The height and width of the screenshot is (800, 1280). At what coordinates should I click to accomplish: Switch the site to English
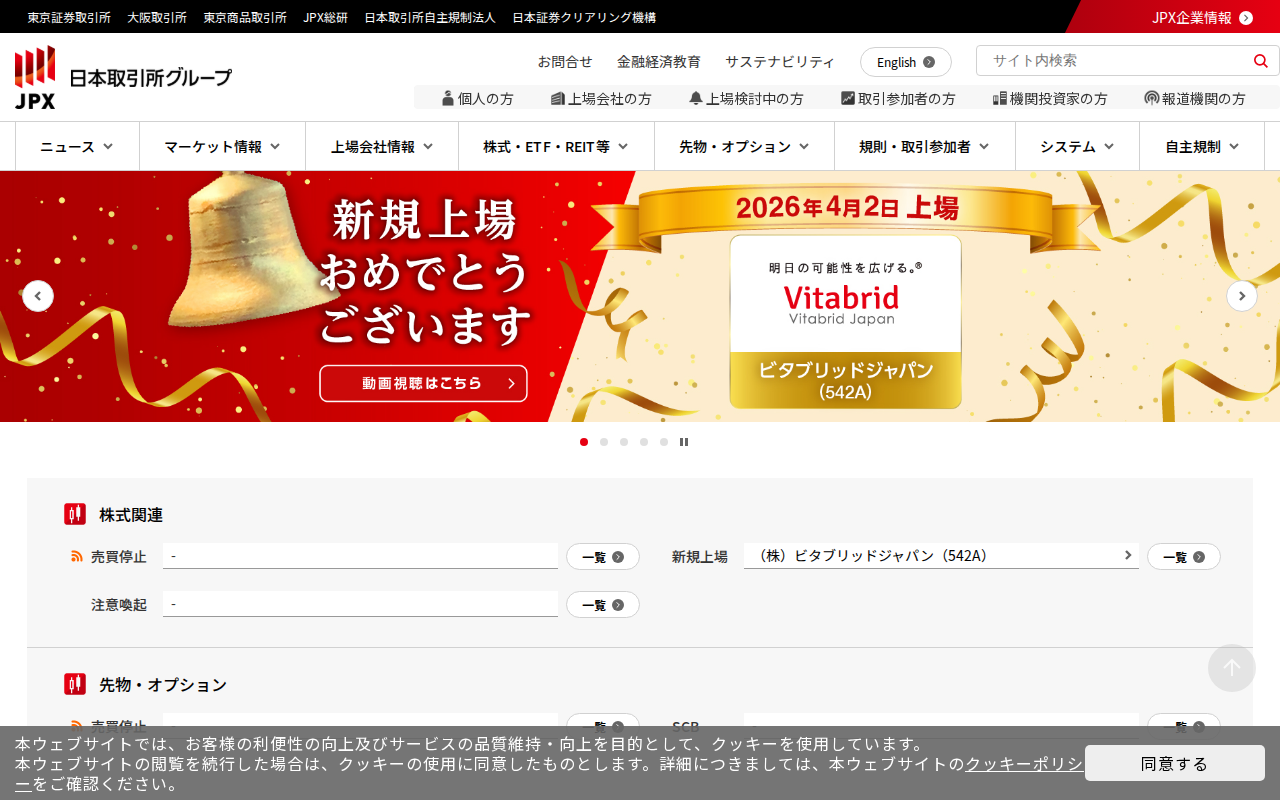(x=906, y=62)
